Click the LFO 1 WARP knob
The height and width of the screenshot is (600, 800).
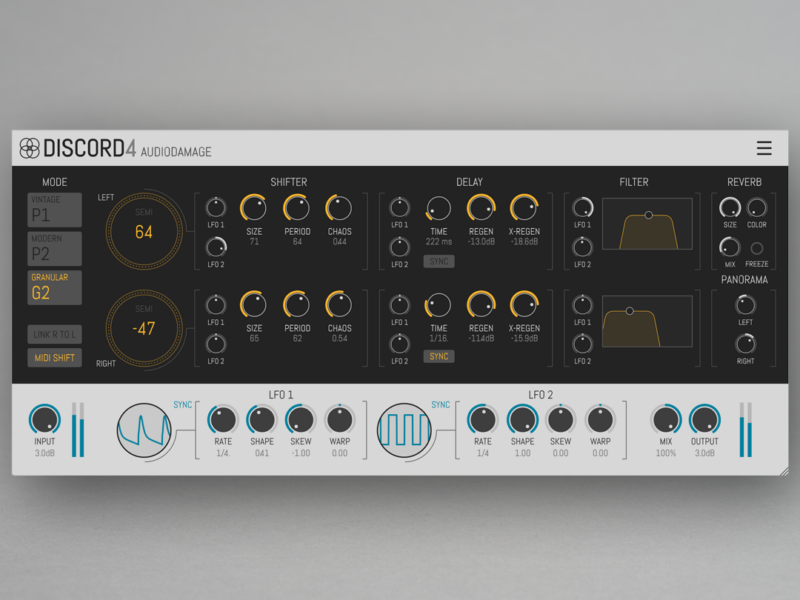point(340,419)
